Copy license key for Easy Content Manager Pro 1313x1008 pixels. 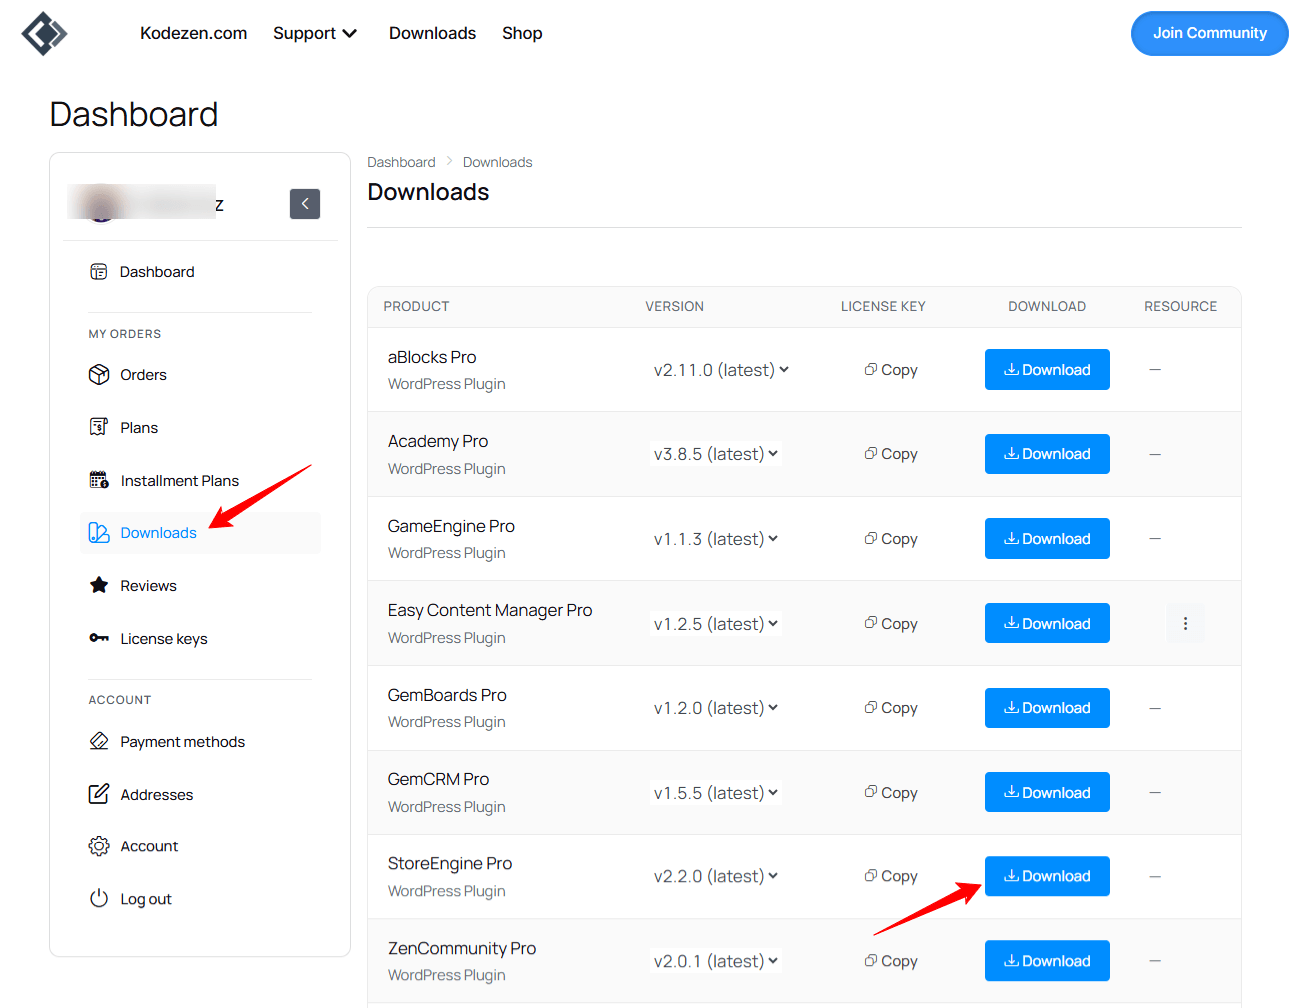coord(891,624)
